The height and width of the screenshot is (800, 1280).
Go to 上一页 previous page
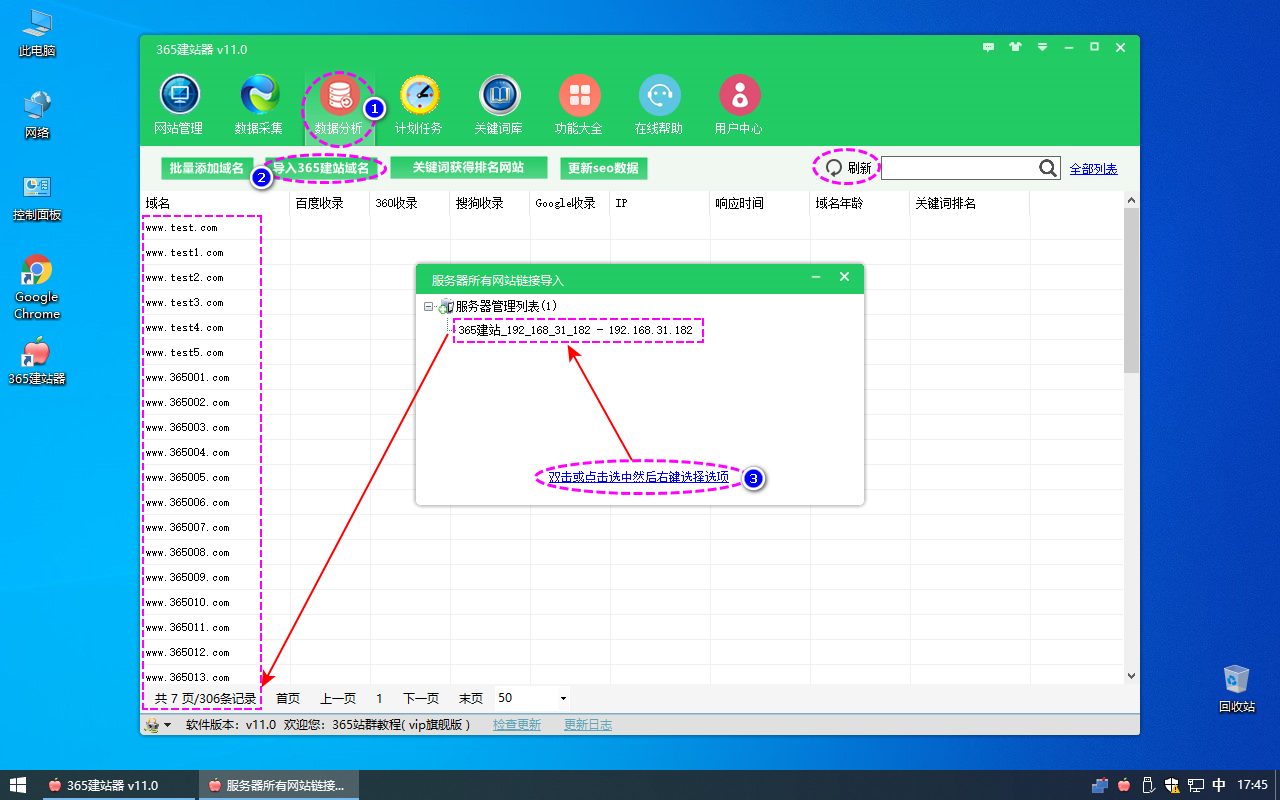click(x=338, y=698)
